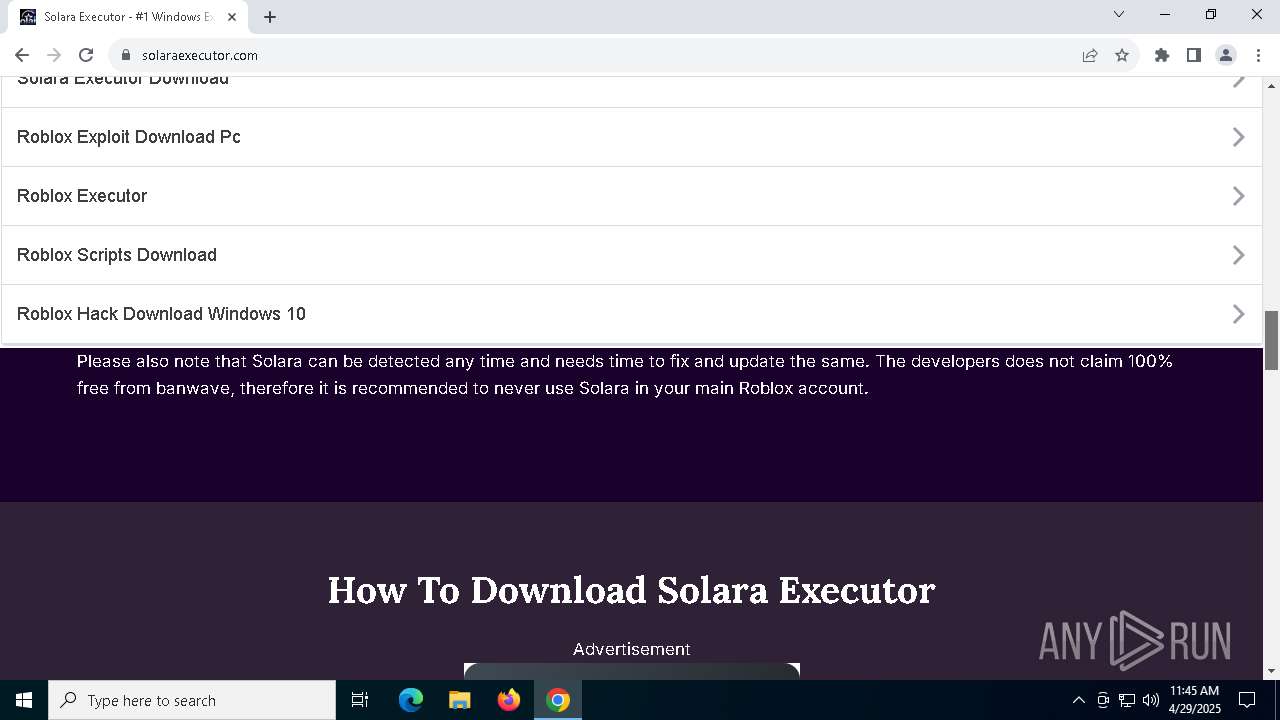Open the taskbar clock and date
This screenshot has width=1280, height=720.
click(1194, 700)
